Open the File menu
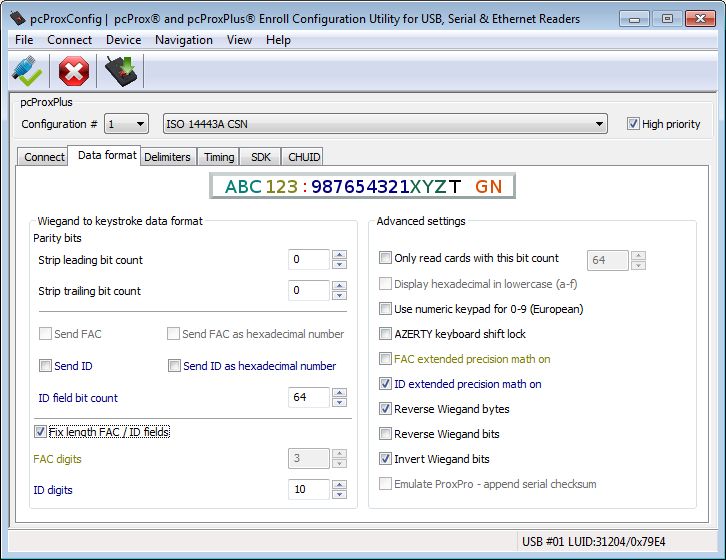The image size is (726, 560). [24, 40]
